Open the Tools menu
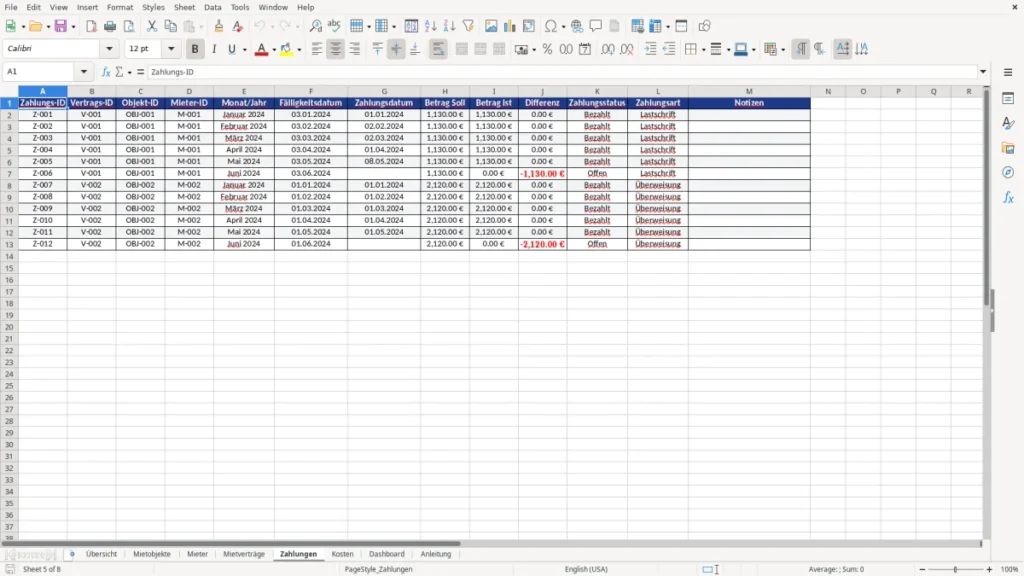This screenshot has width=1024, height=576. 240,7
